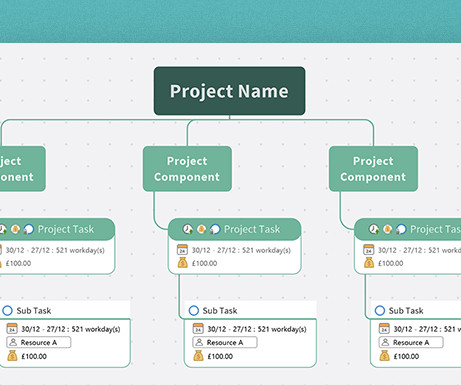Click money bag icon in center Project Task
The image size is (461, 385).
(183, 263)
